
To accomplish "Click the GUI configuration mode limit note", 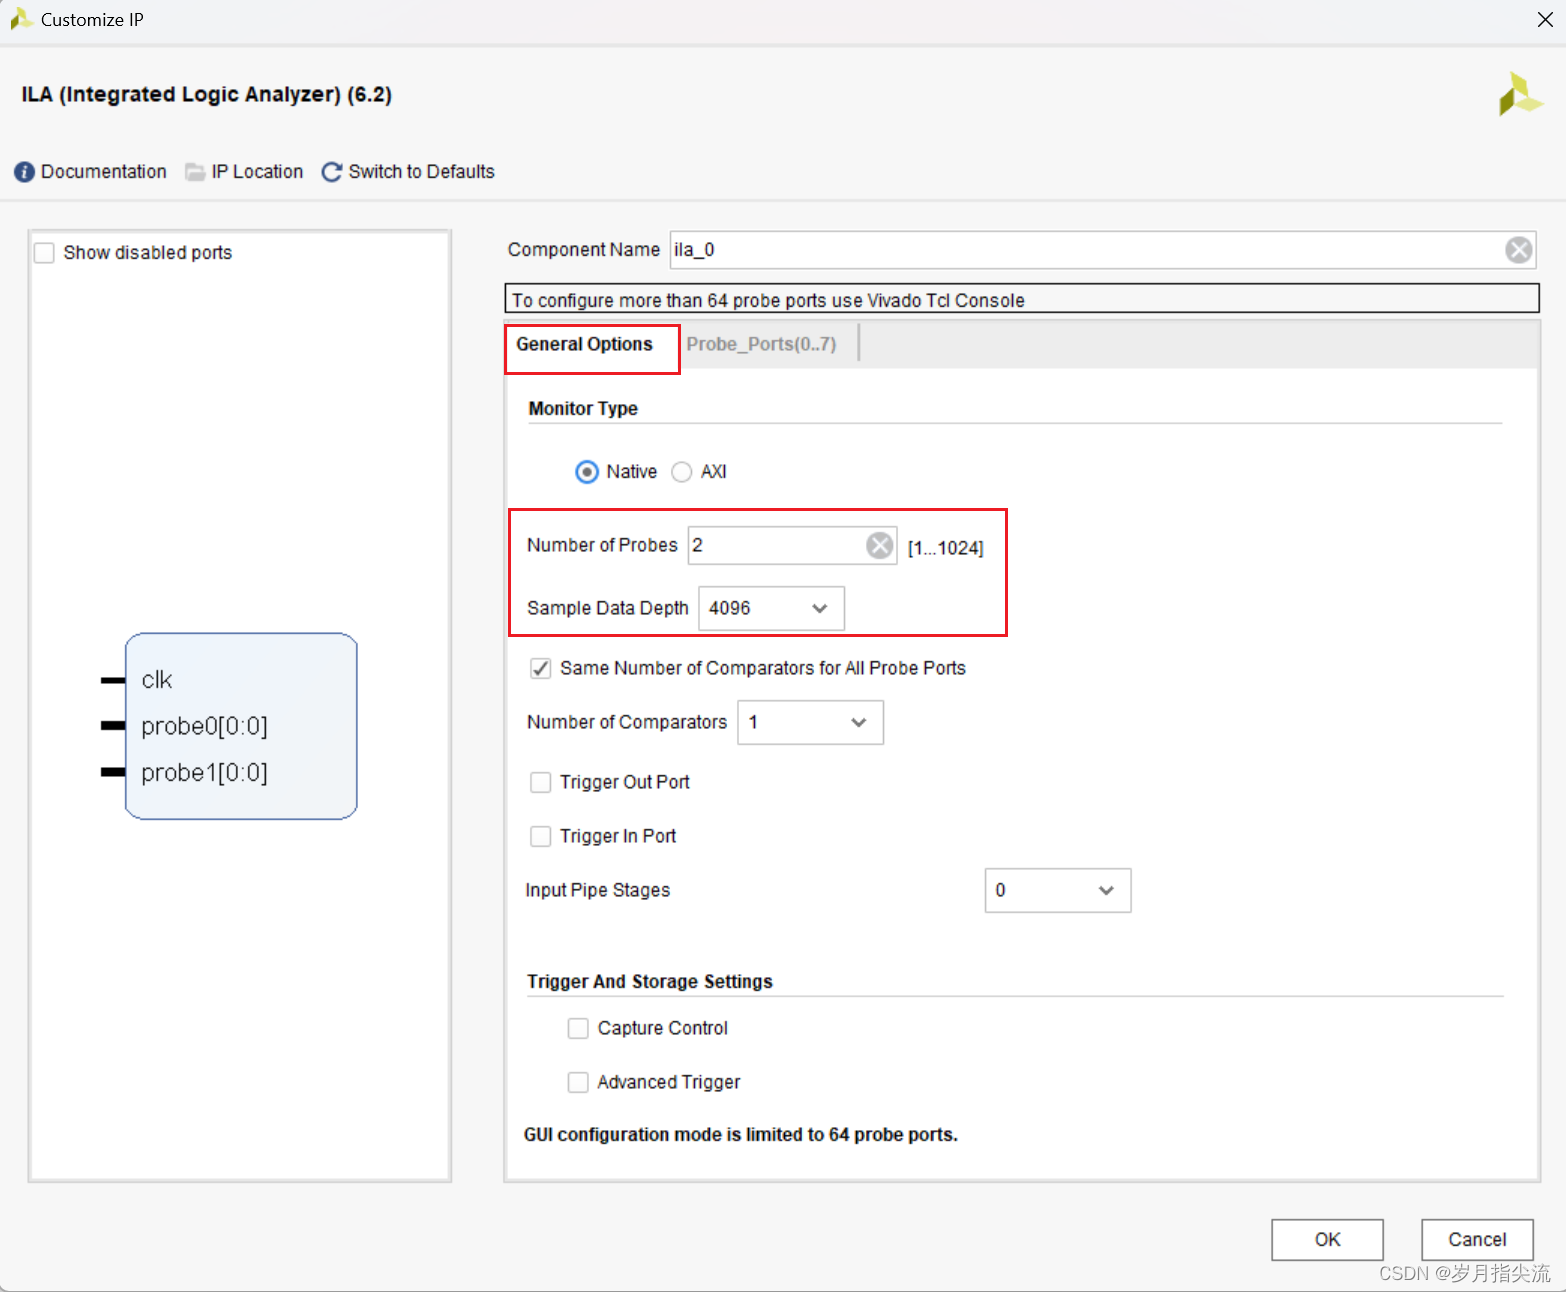I will coord(741,1135).
